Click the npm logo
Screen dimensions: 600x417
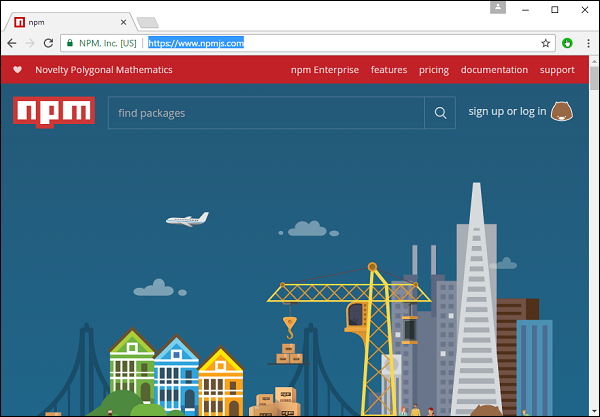(x=54, y=112)
